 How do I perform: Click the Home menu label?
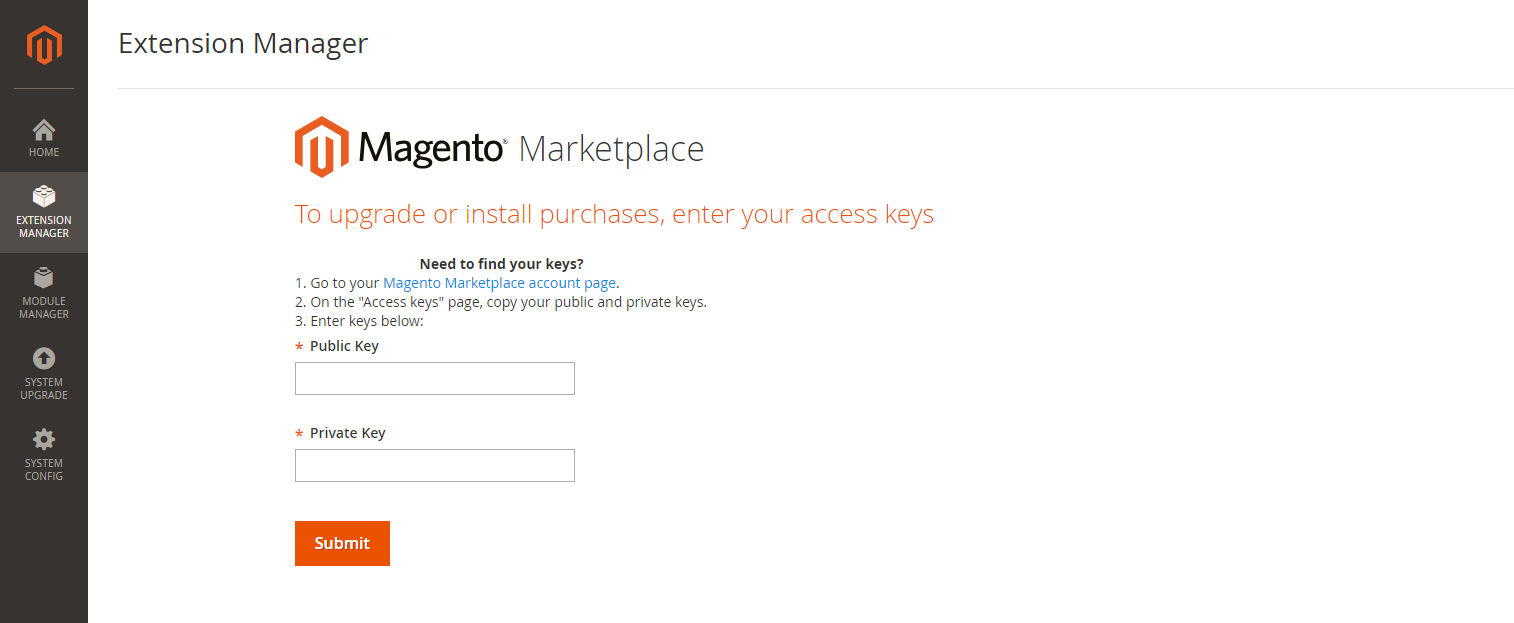(44, 152)
